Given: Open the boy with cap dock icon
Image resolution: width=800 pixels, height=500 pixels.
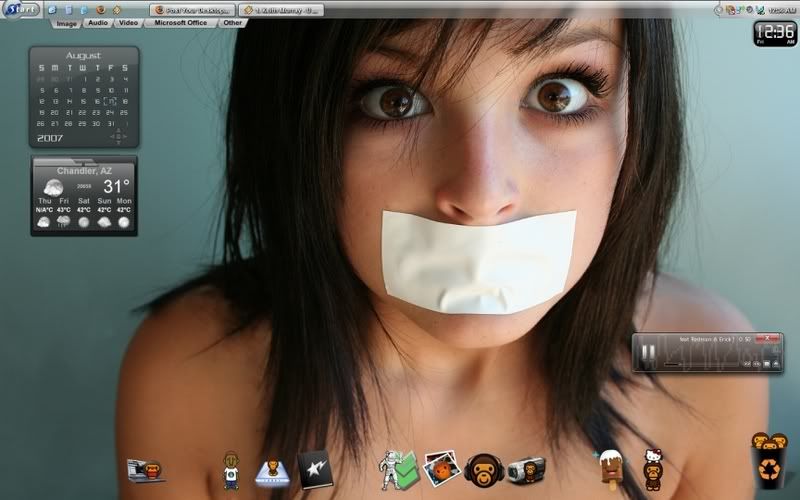Looking at the screenshot, I should (231, 470).
